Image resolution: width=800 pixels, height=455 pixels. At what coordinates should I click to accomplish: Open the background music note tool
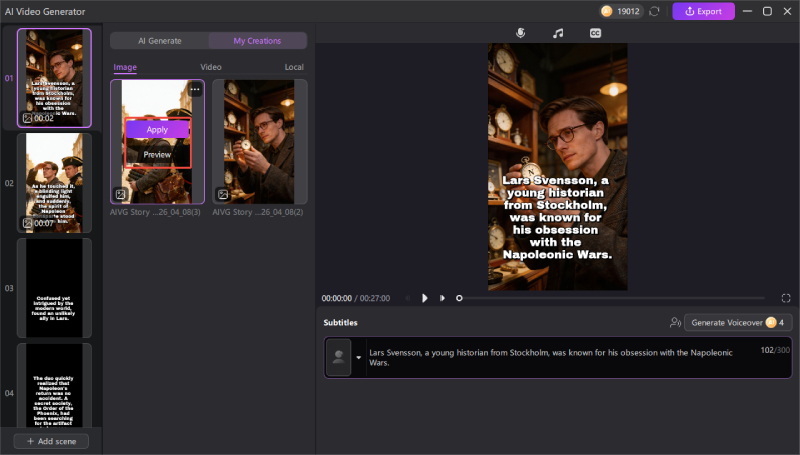pos(558,33)
